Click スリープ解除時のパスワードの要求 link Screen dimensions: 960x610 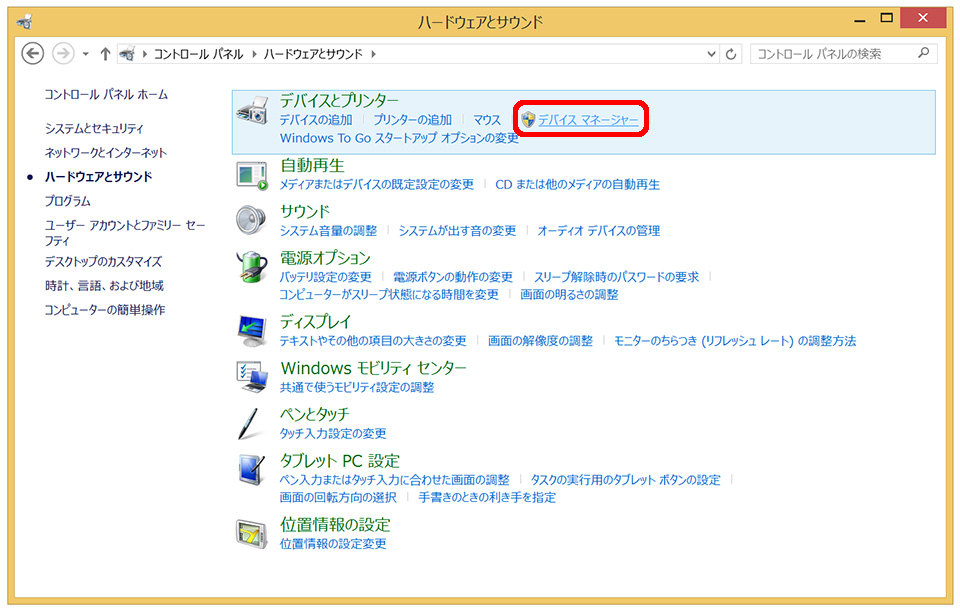click(x=617, y=277)
